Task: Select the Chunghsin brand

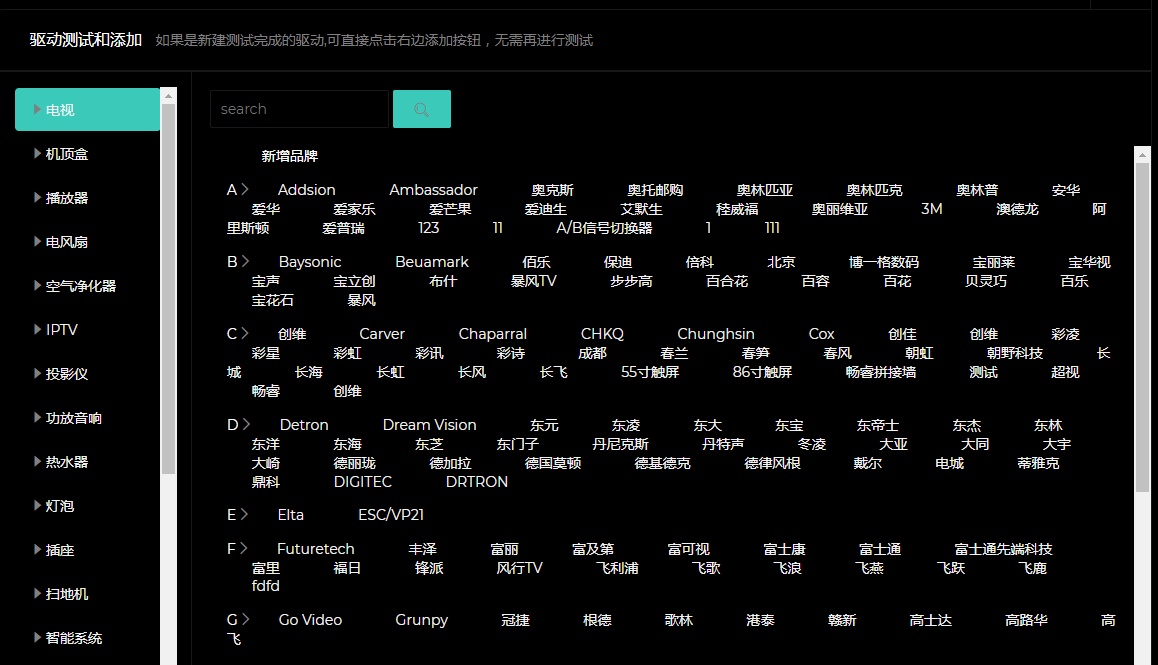Action: pyautogui.click(x=716, y=334)
